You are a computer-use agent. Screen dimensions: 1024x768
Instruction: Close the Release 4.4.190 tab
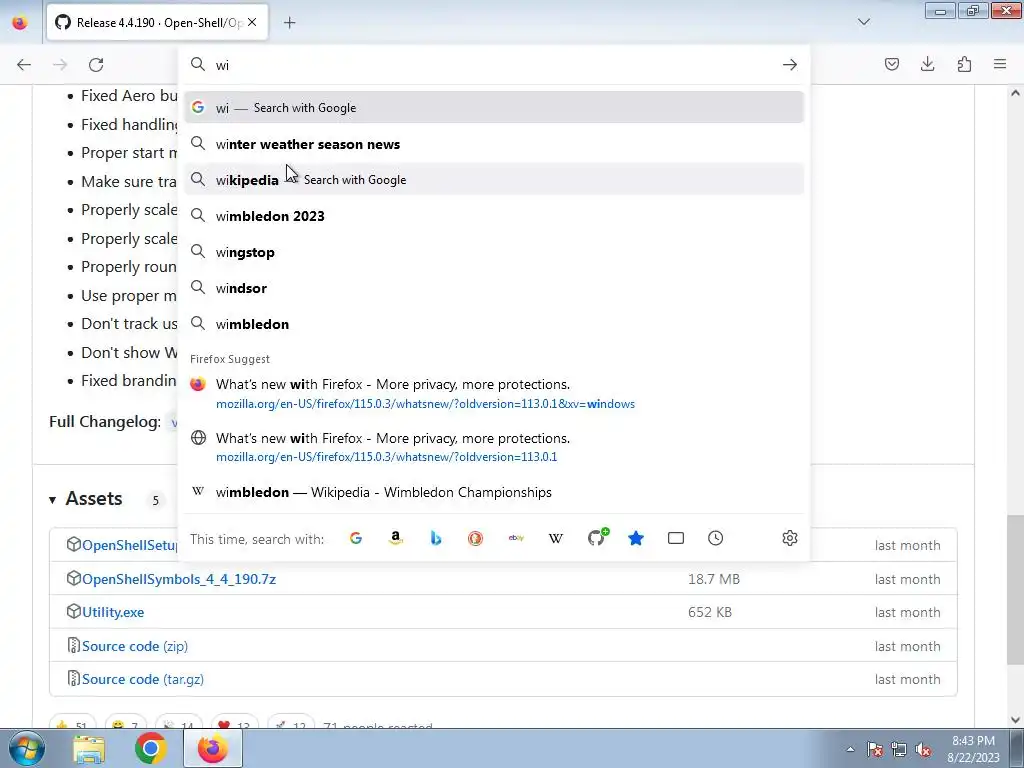coord(252,22)
